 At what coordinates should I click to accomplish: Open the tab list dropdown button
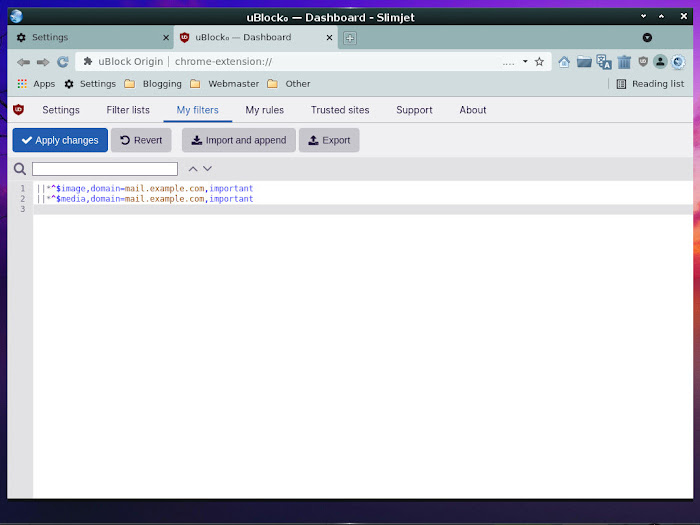tap(647, 38)
